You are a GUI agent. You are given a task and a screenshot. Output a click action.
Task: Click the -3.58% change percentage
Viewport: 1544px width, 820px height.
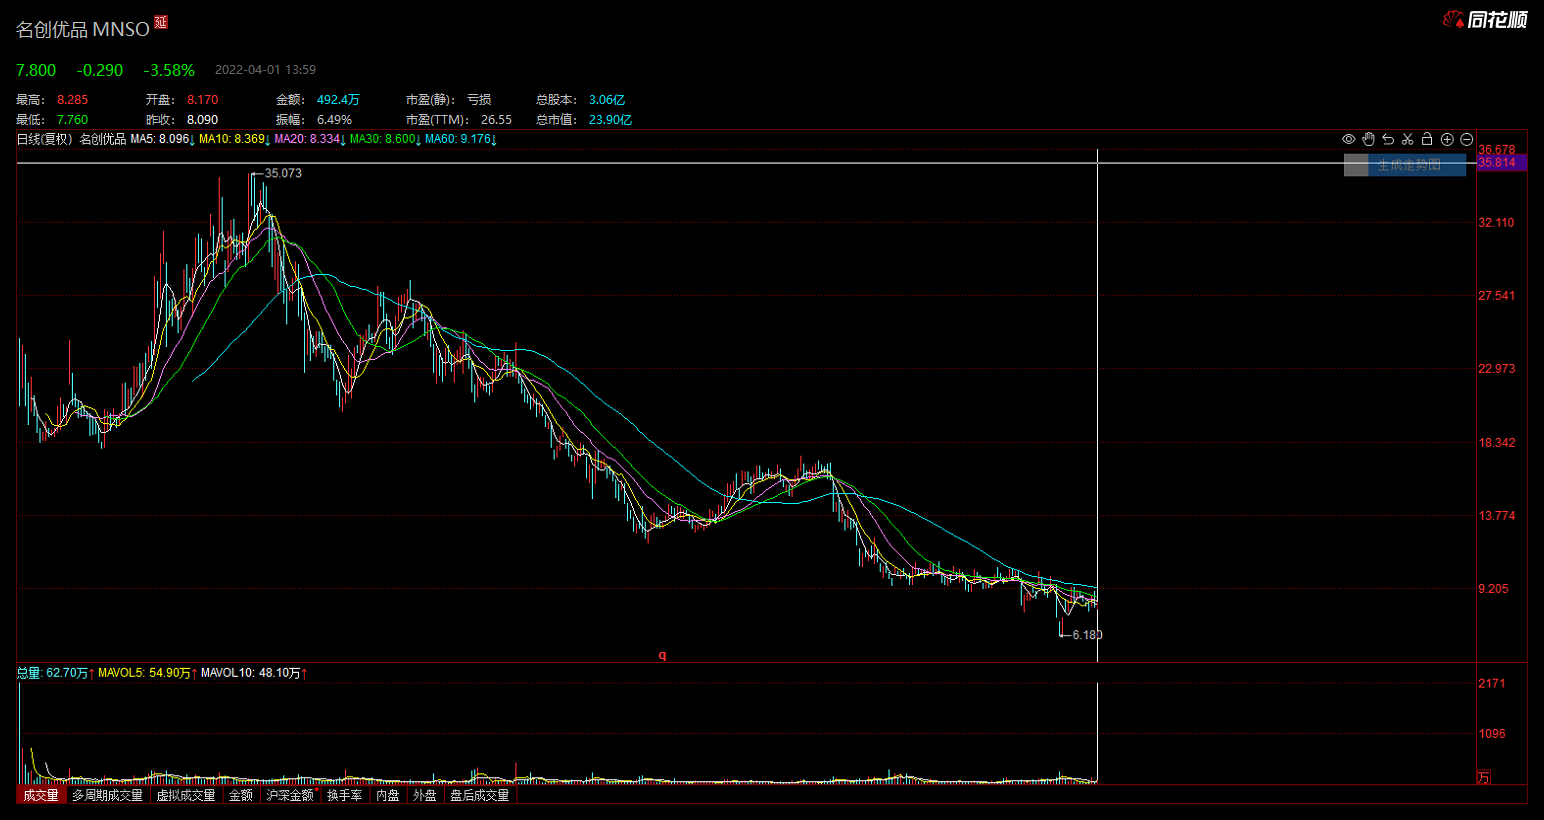tap(169, 70)
